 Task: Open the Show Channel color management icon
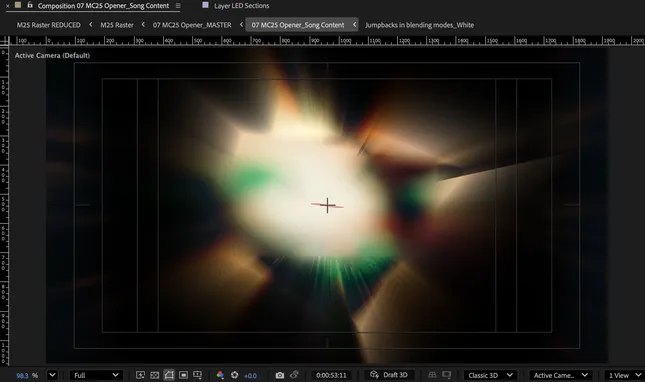pyautogui.click(x=220, y=375)
